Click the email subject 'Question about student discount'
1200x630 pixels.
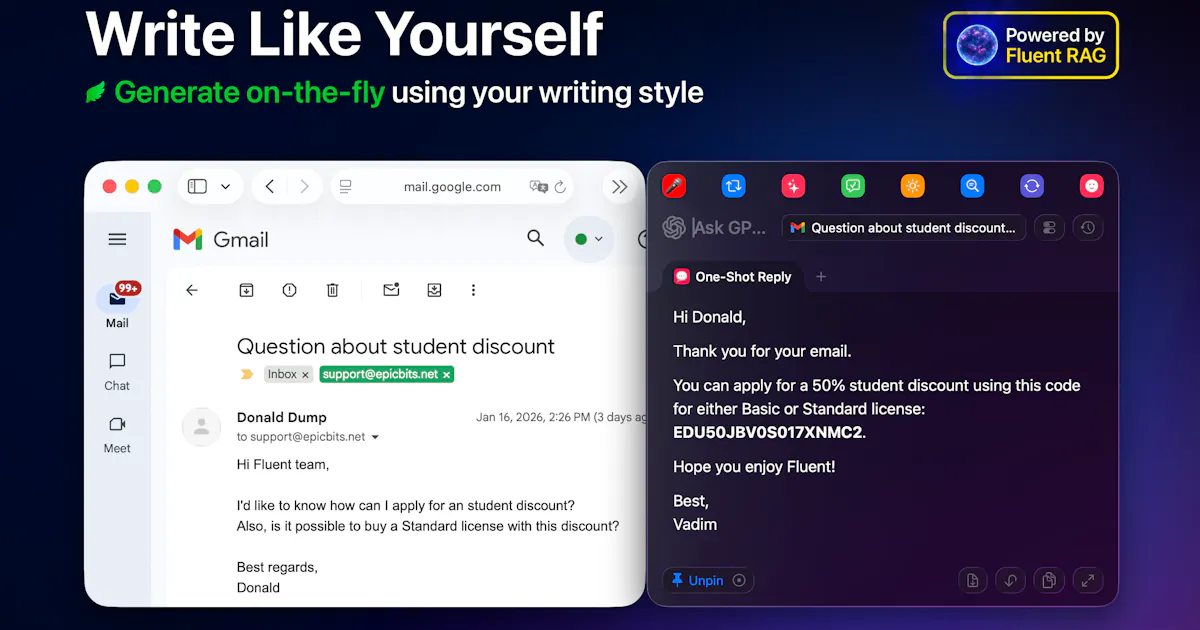click(396, 347)
